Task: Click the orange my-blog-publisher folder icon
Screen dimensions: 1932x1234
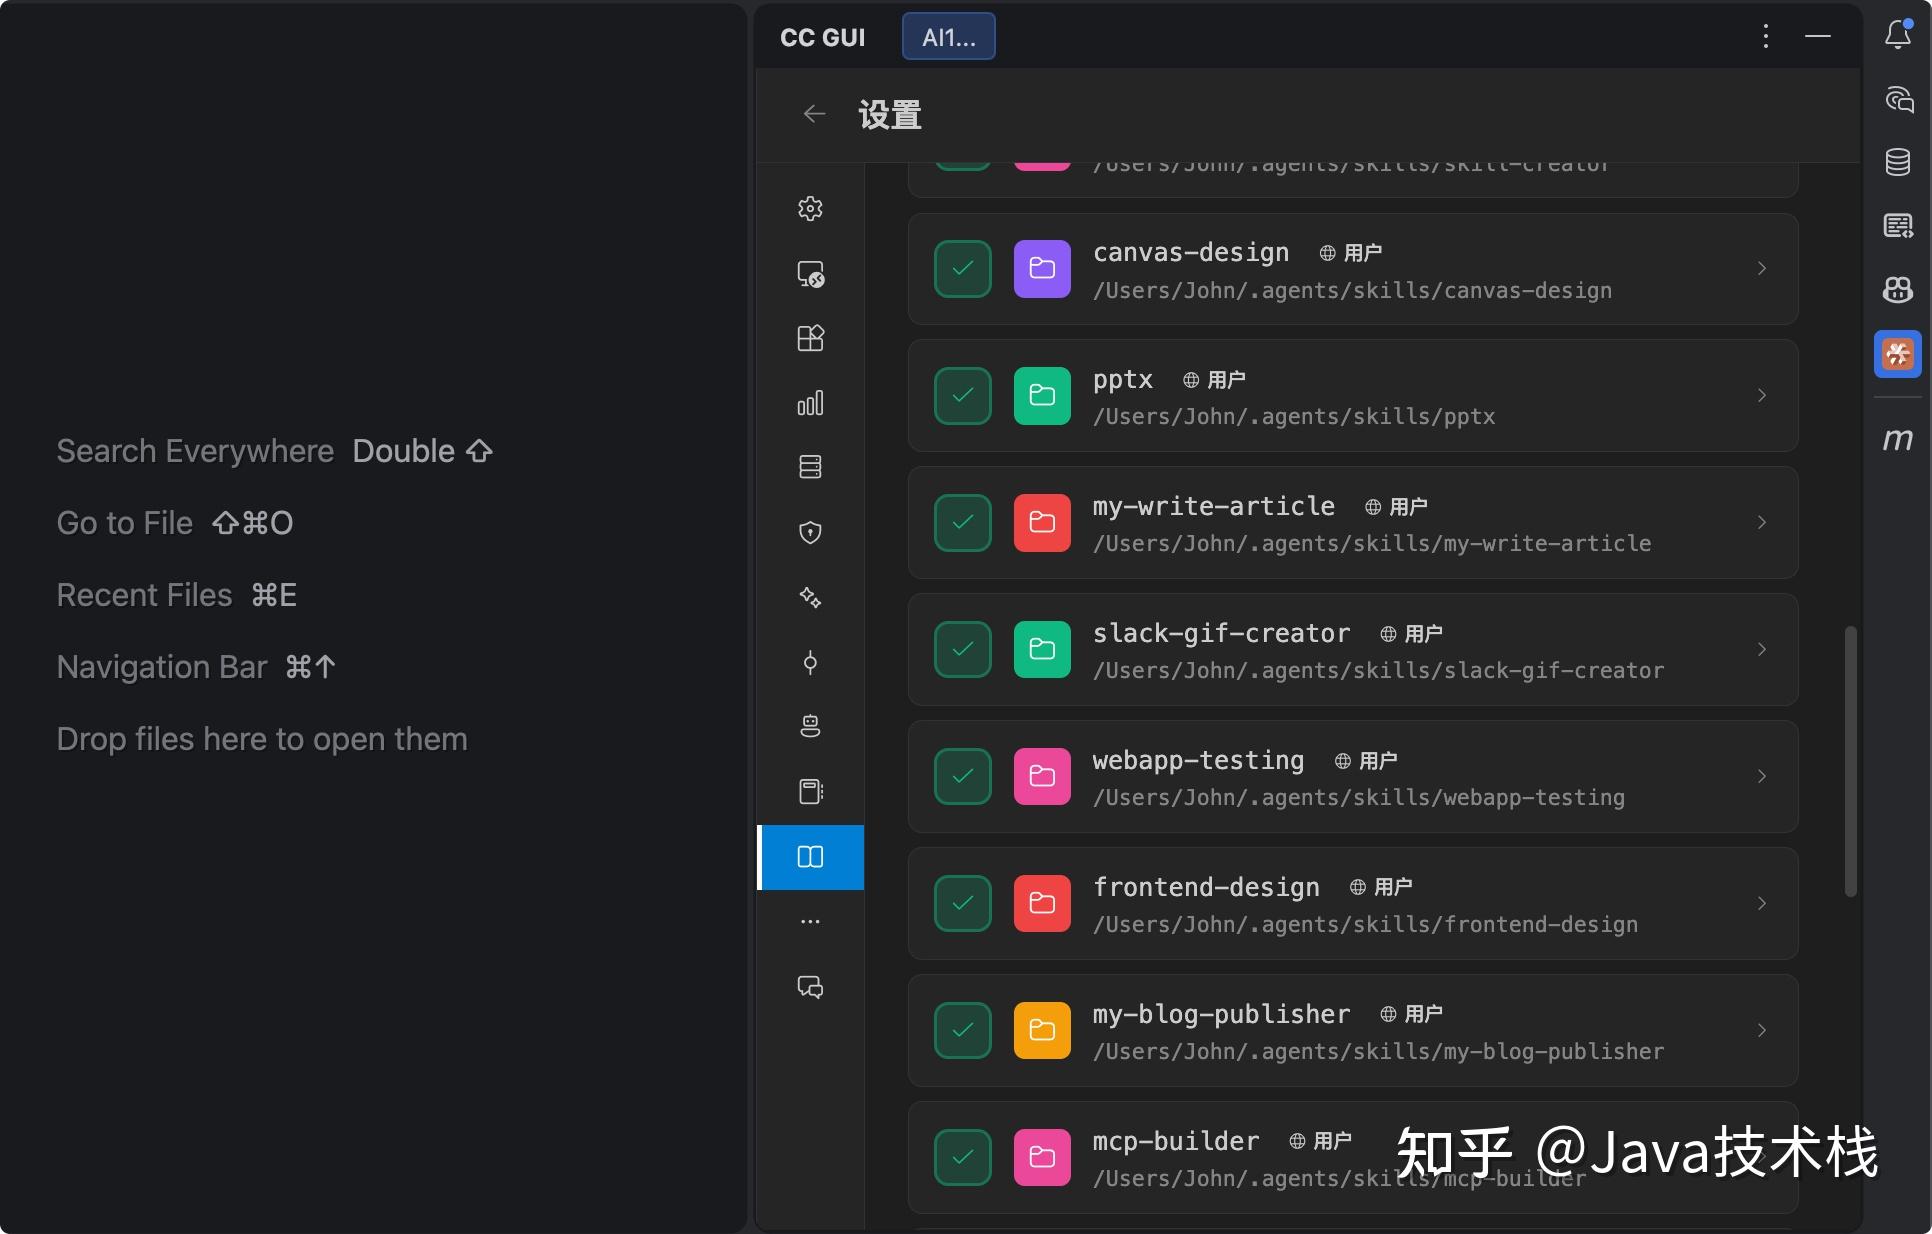Action: [1042, 1030]
